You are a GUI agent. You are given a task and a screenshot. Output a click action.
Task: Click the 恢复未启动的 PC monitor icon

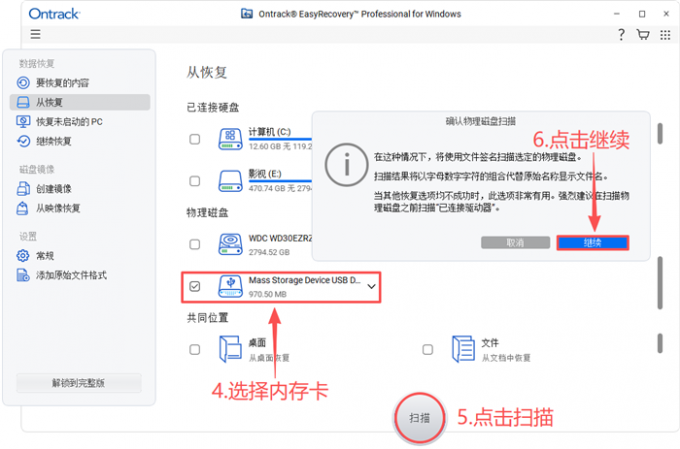click(23, 121)
